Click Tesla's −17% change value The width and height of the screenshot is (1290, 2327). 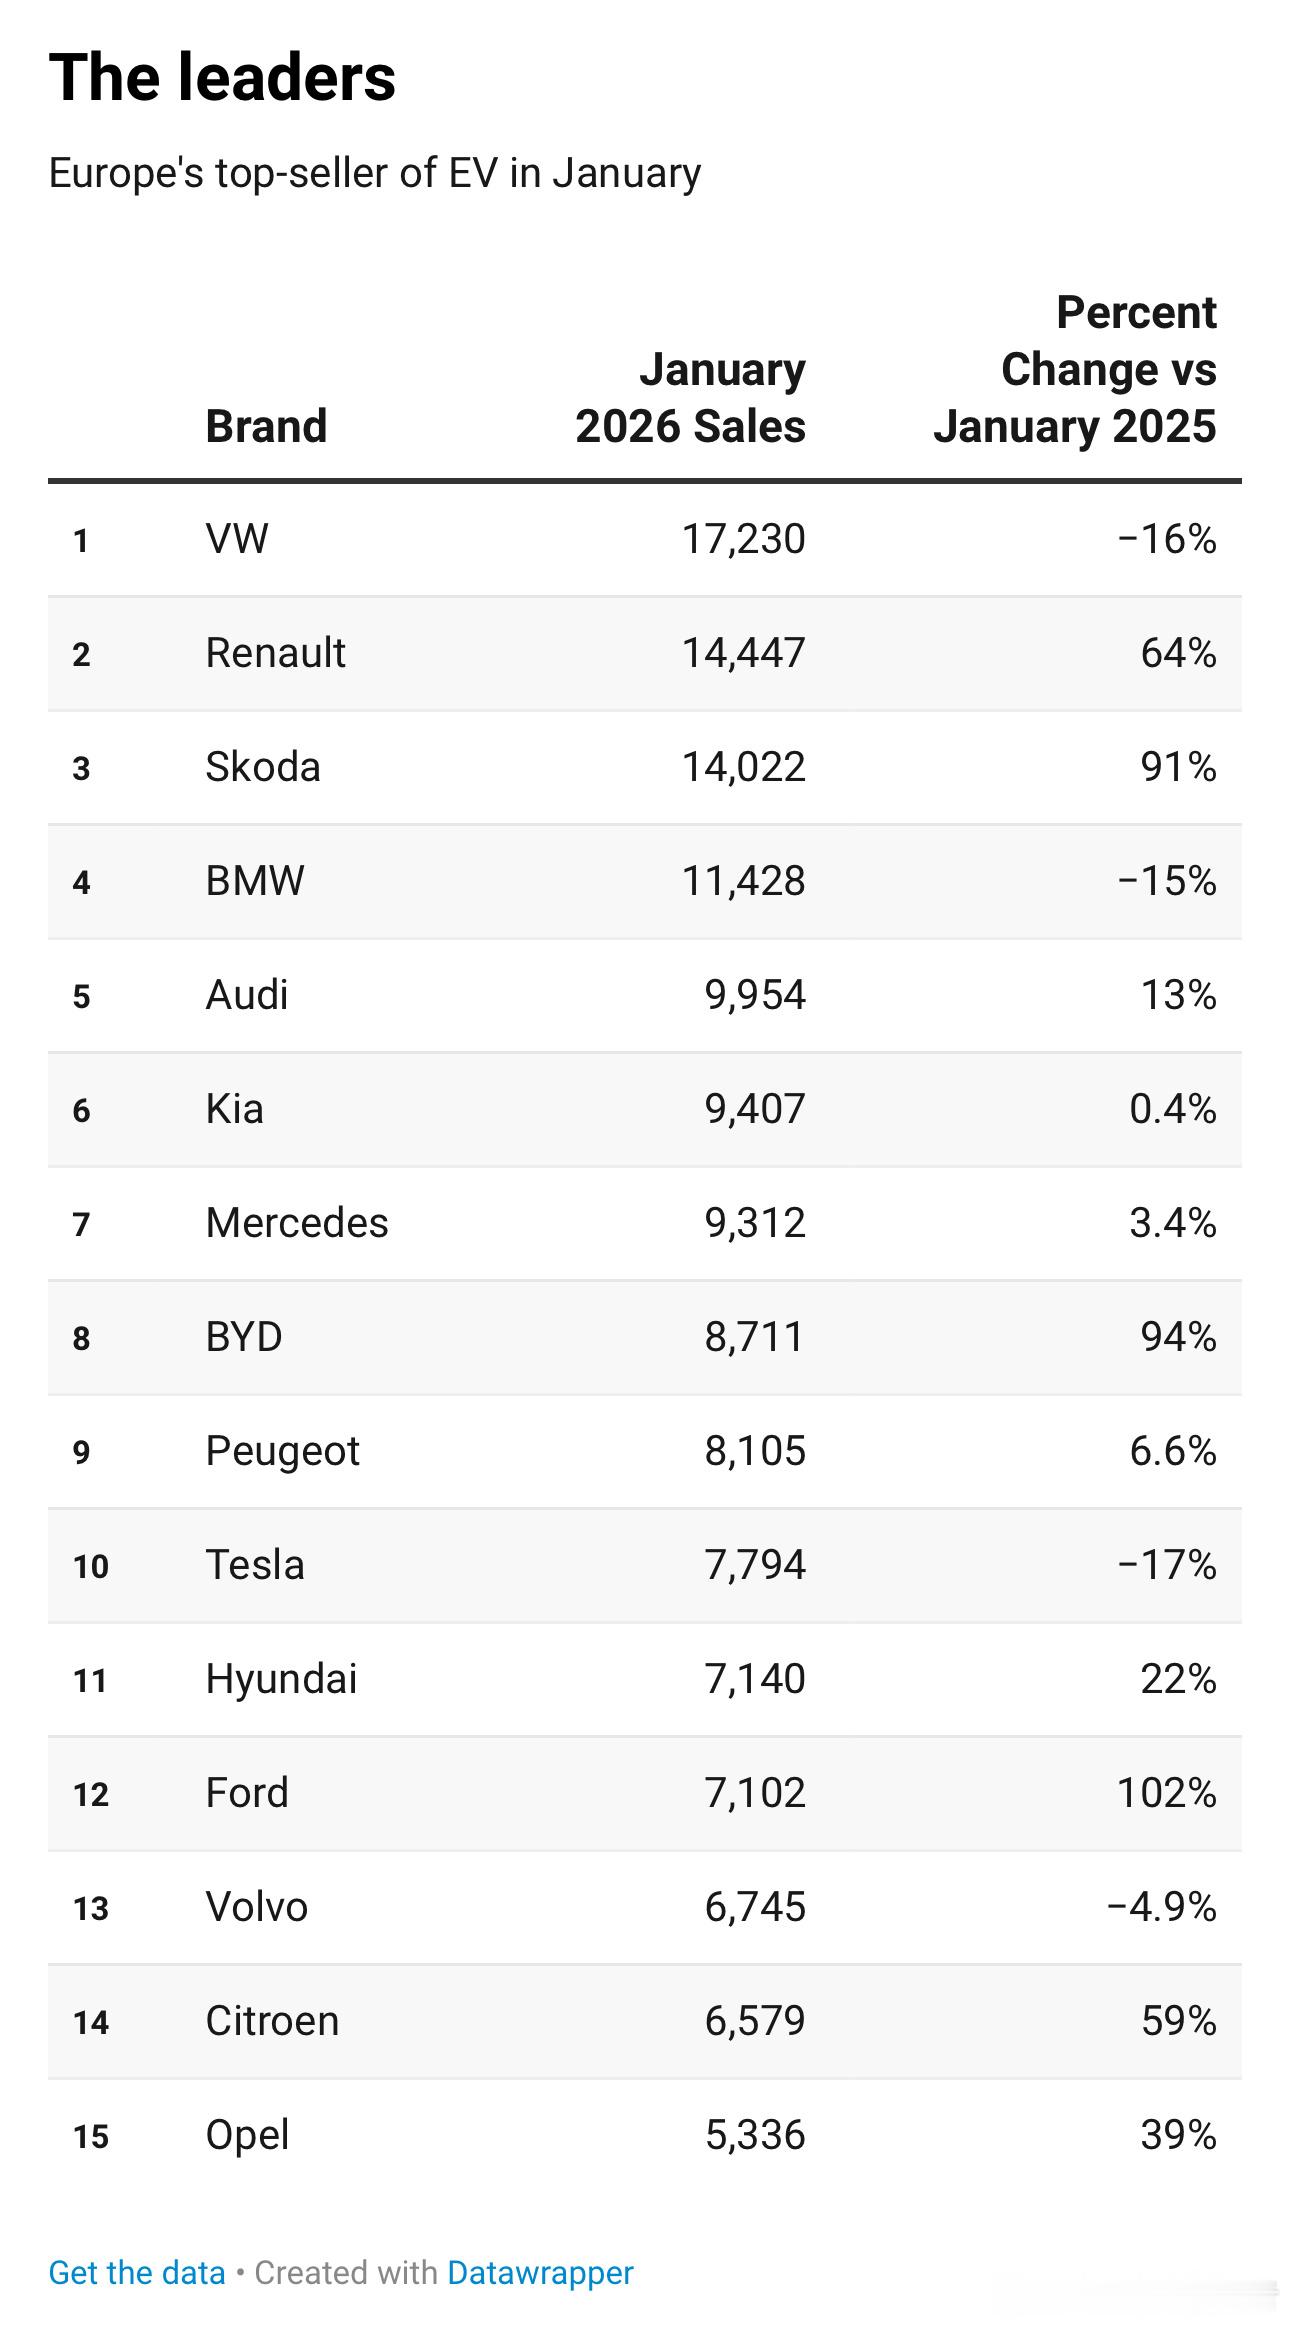[1166, 1565]
